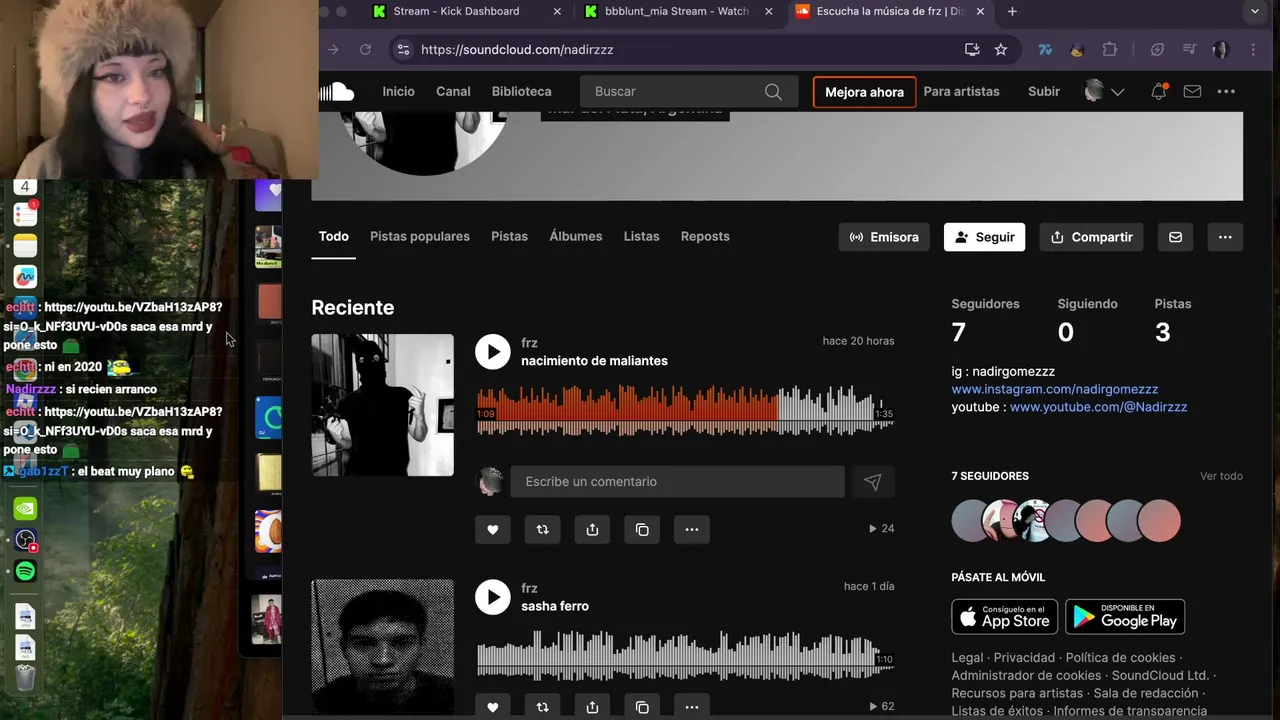The height and width of the screenshot is (720, 1280).
Task: Open the tab search chevron
Action: [1255, 11]
